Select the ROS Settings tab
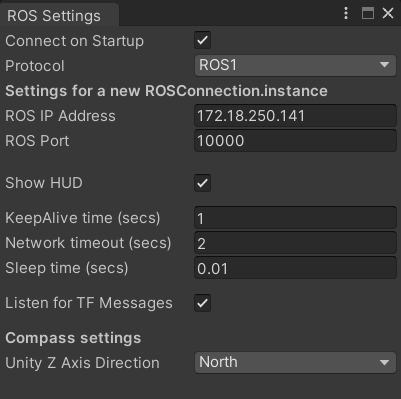The height and width of the screenshot is (399, 401). tap(59, 15)
